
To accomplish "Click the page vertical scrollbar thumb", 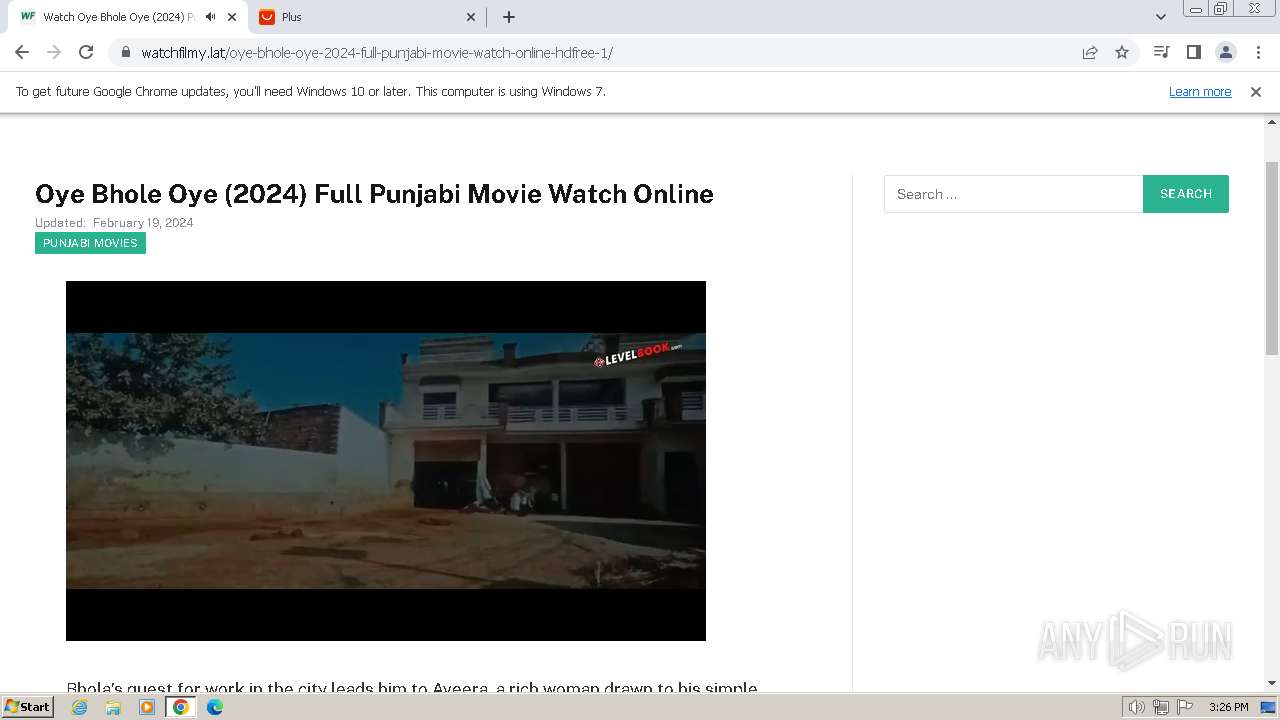I will 1272,258.
